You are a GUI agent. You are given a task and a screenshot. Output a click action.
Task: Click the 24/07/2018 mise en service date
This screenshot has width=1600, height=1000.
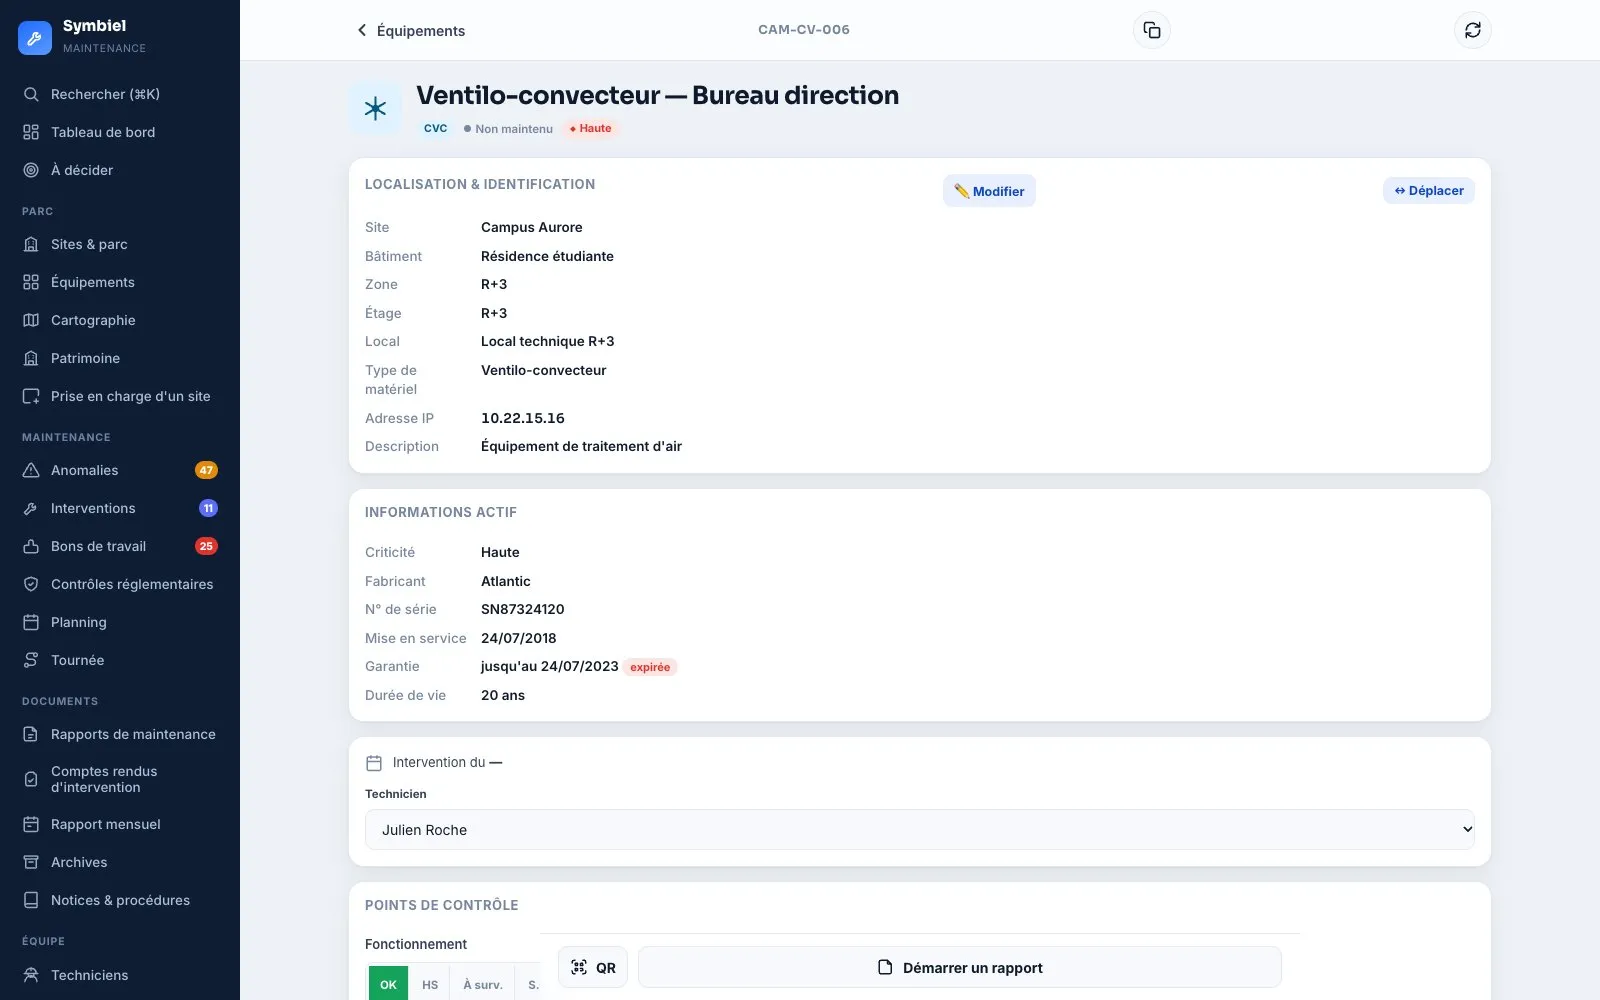(519, 638)
